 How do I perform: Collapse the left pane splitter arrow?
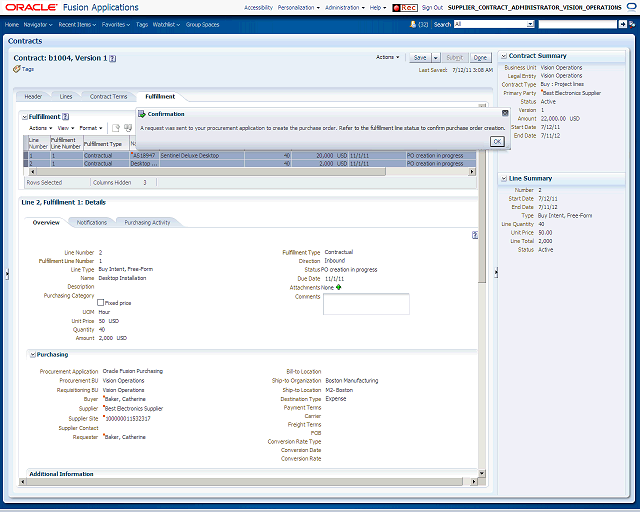[7, 274]
